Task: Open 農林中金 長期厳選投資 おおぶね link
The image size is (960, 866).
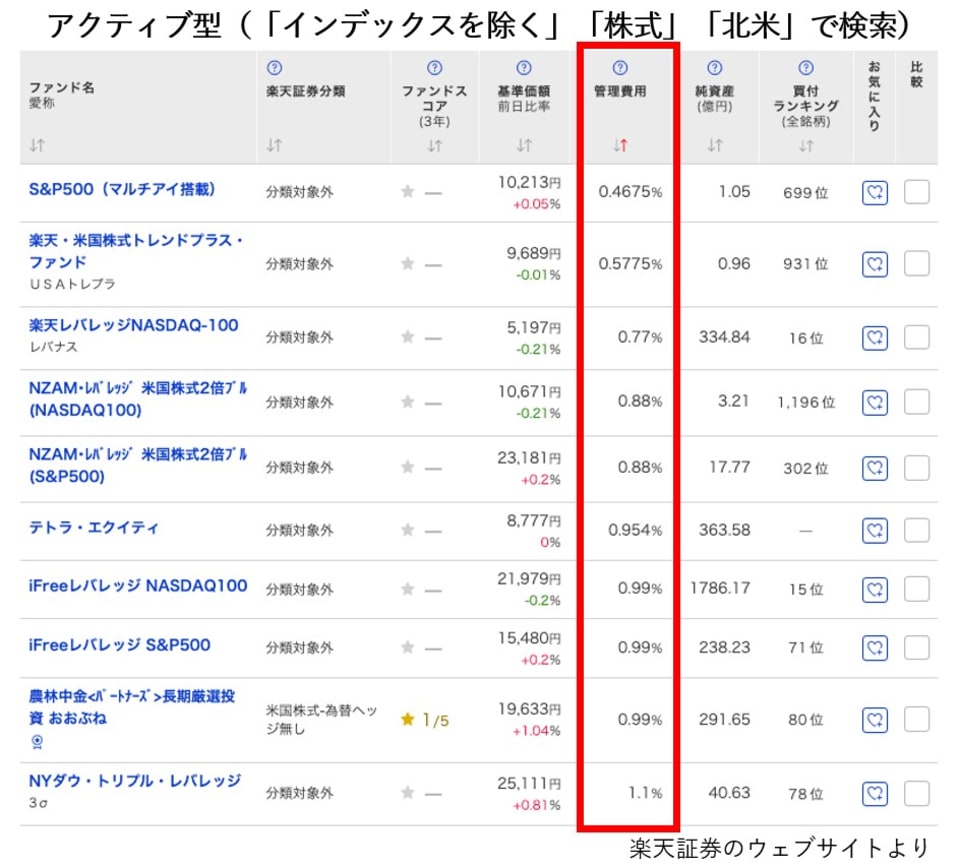Action: tap(132, 707)
